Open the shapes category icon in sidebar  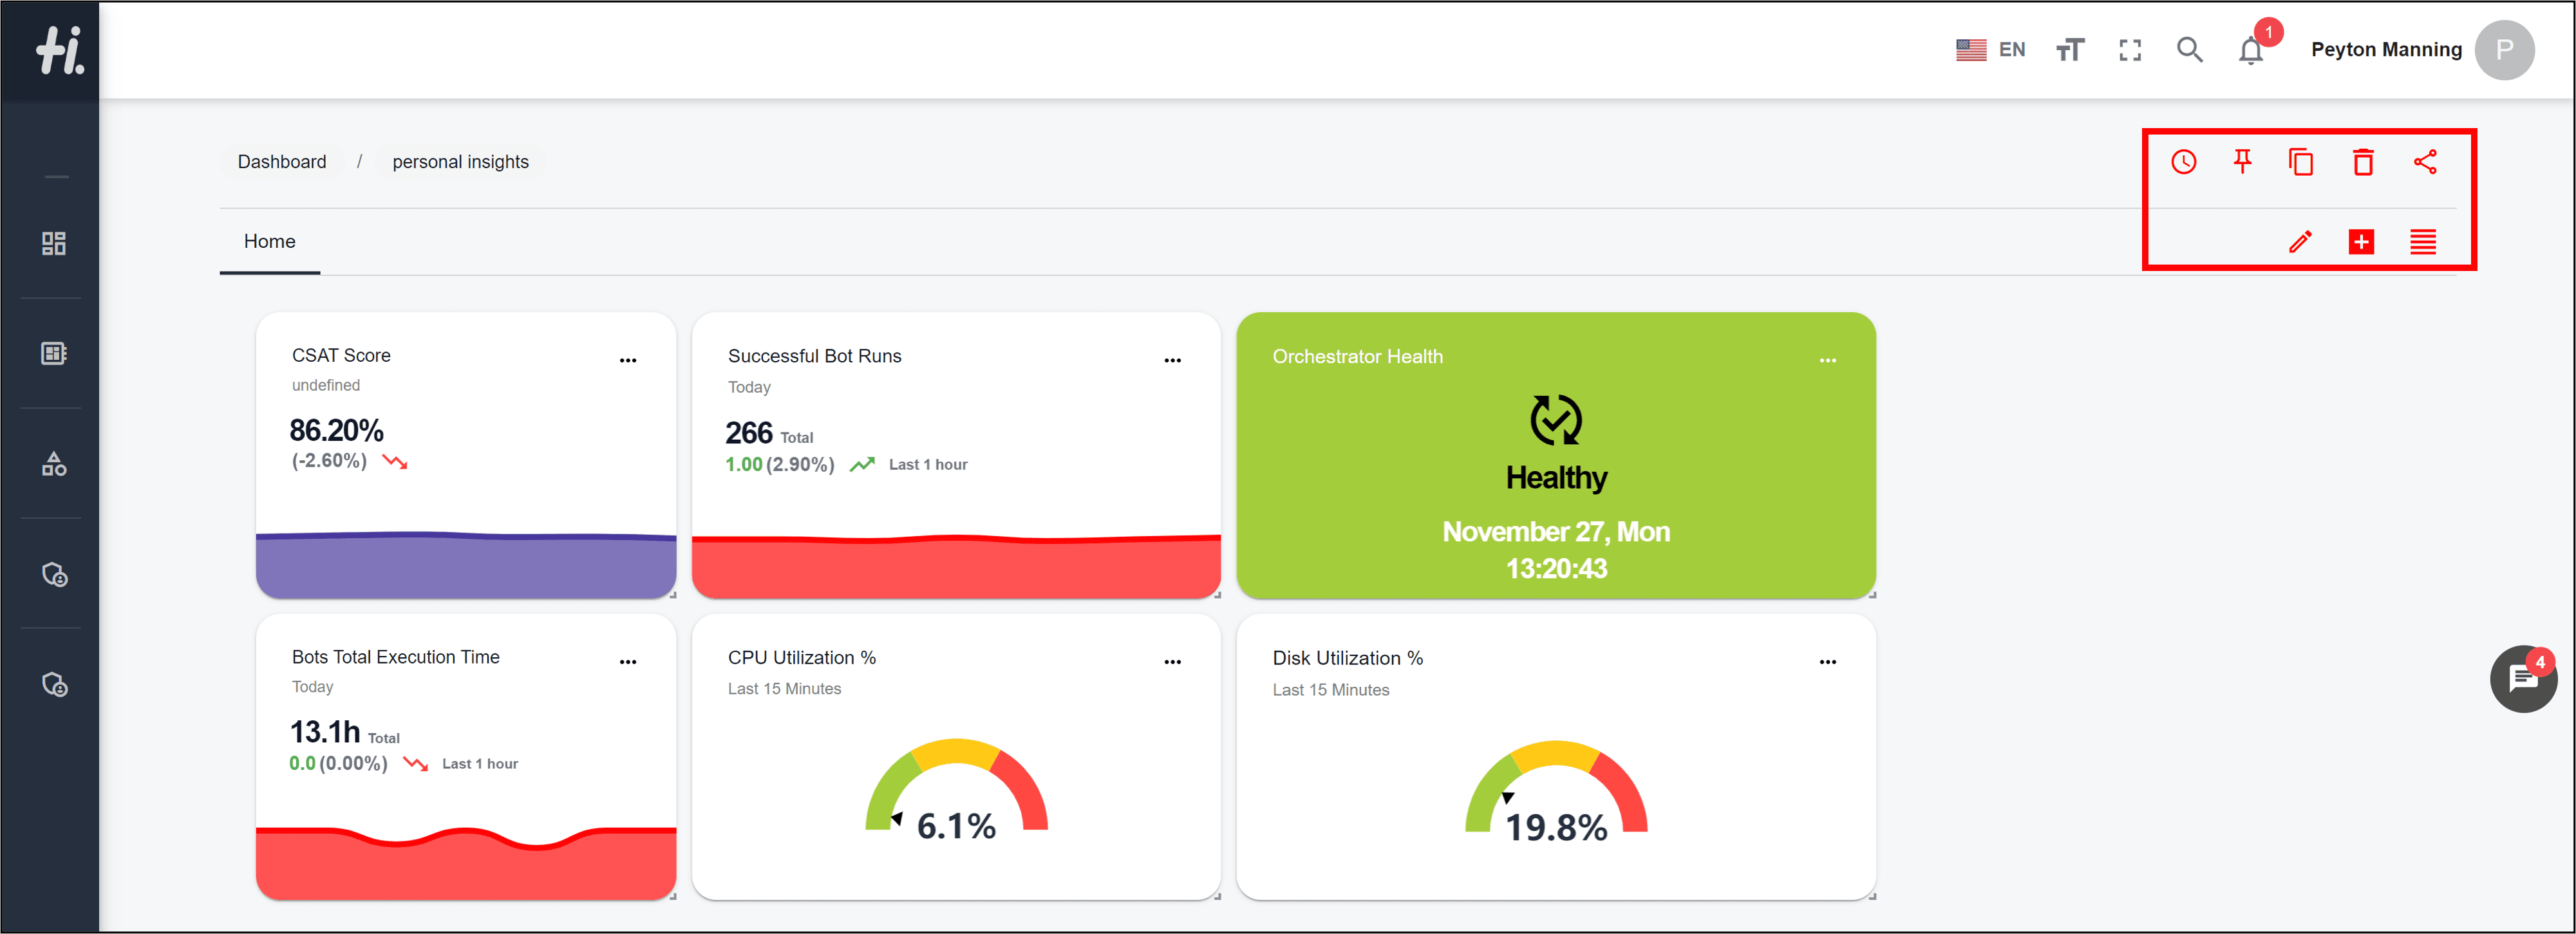pos(54,464)
